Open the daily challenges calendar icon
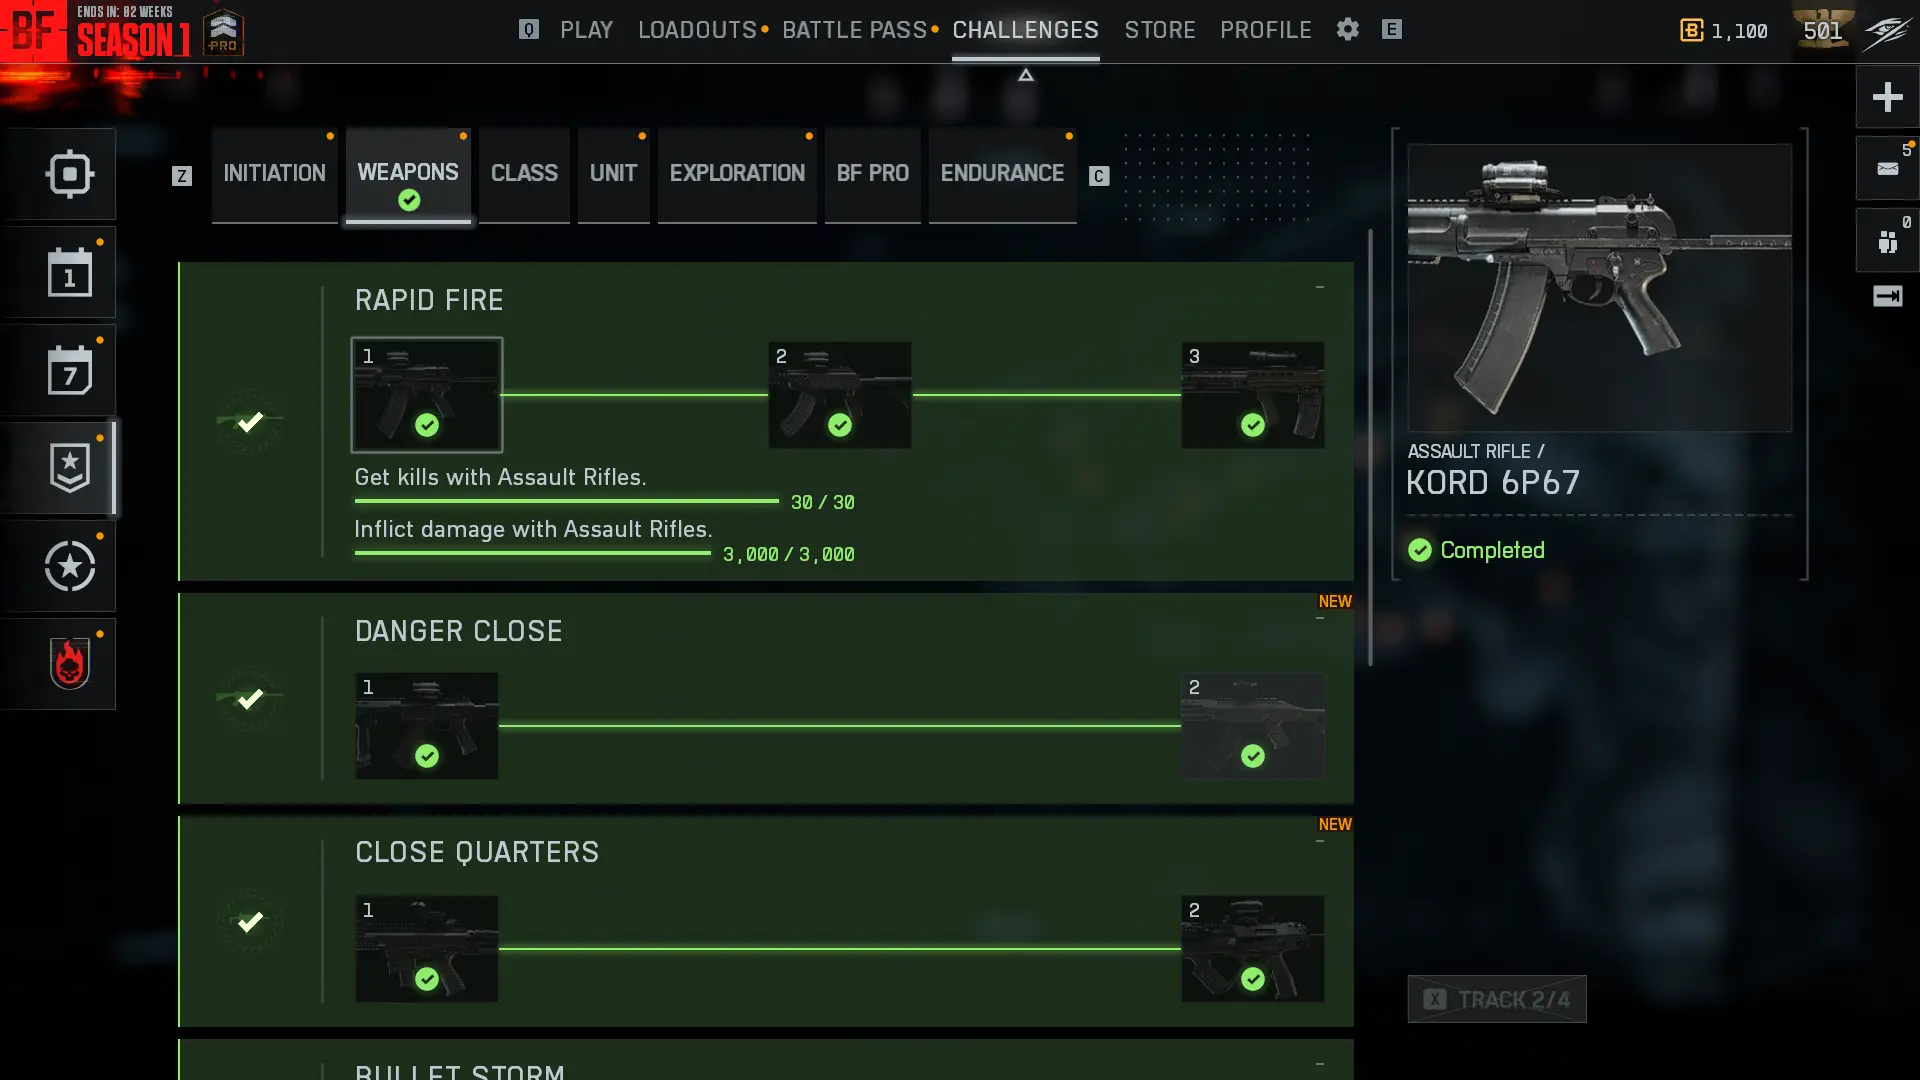 (69, 273)
